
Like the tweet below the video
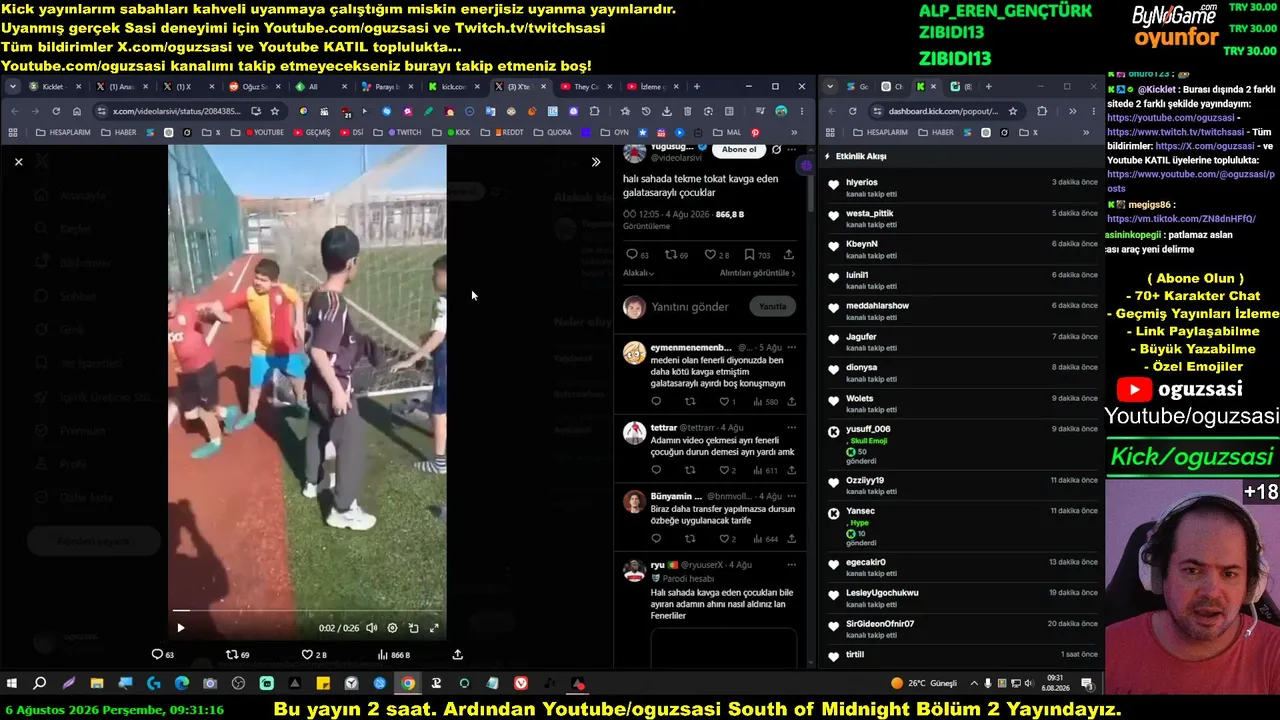[314, 655]
